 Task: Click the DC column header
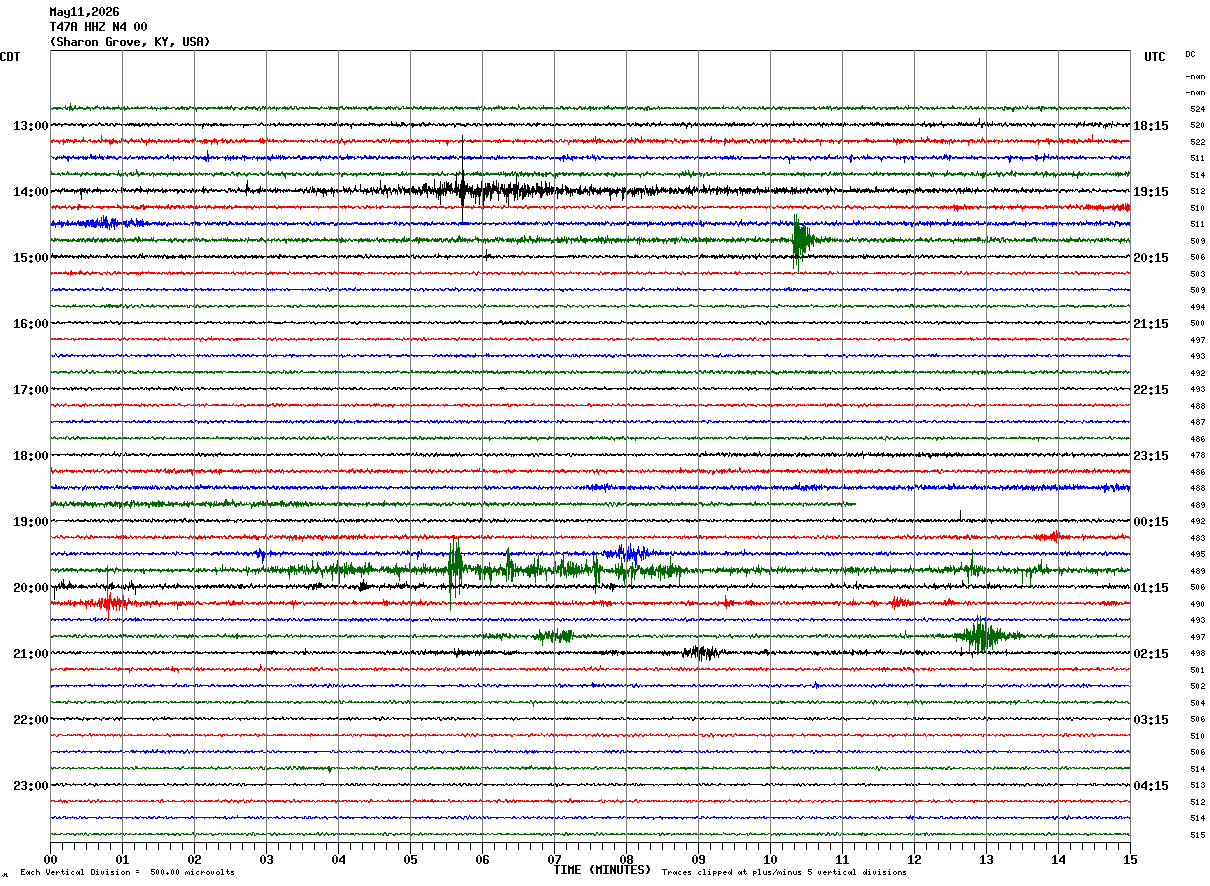coord(1190,54)
